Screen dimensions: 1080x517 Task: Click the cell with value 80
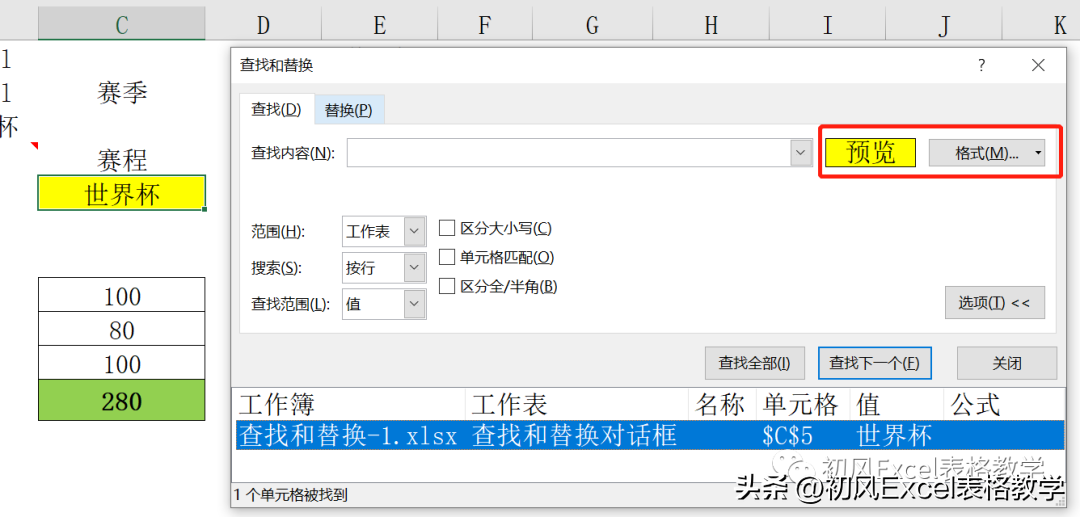click(x=122, y=329)
